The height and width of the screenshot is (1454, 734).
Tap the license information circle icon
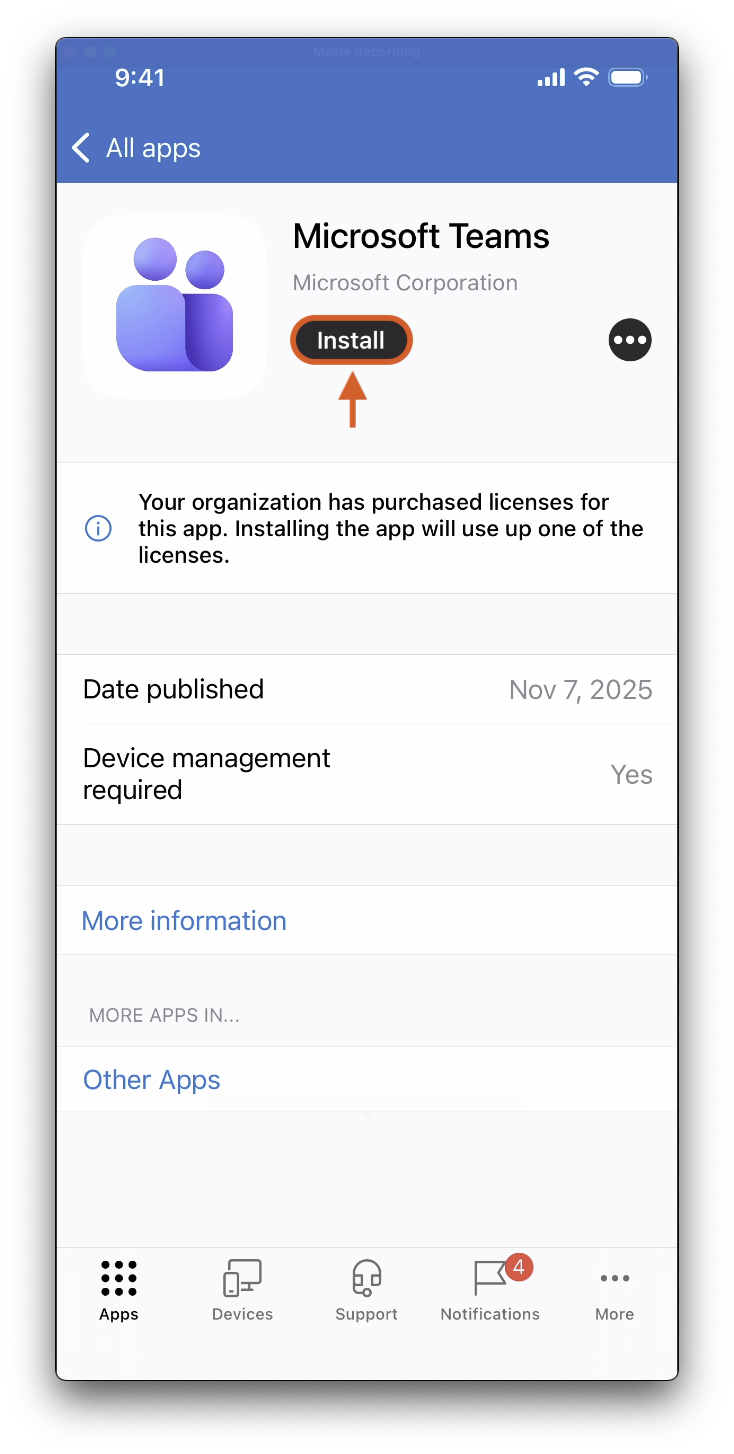98,528
